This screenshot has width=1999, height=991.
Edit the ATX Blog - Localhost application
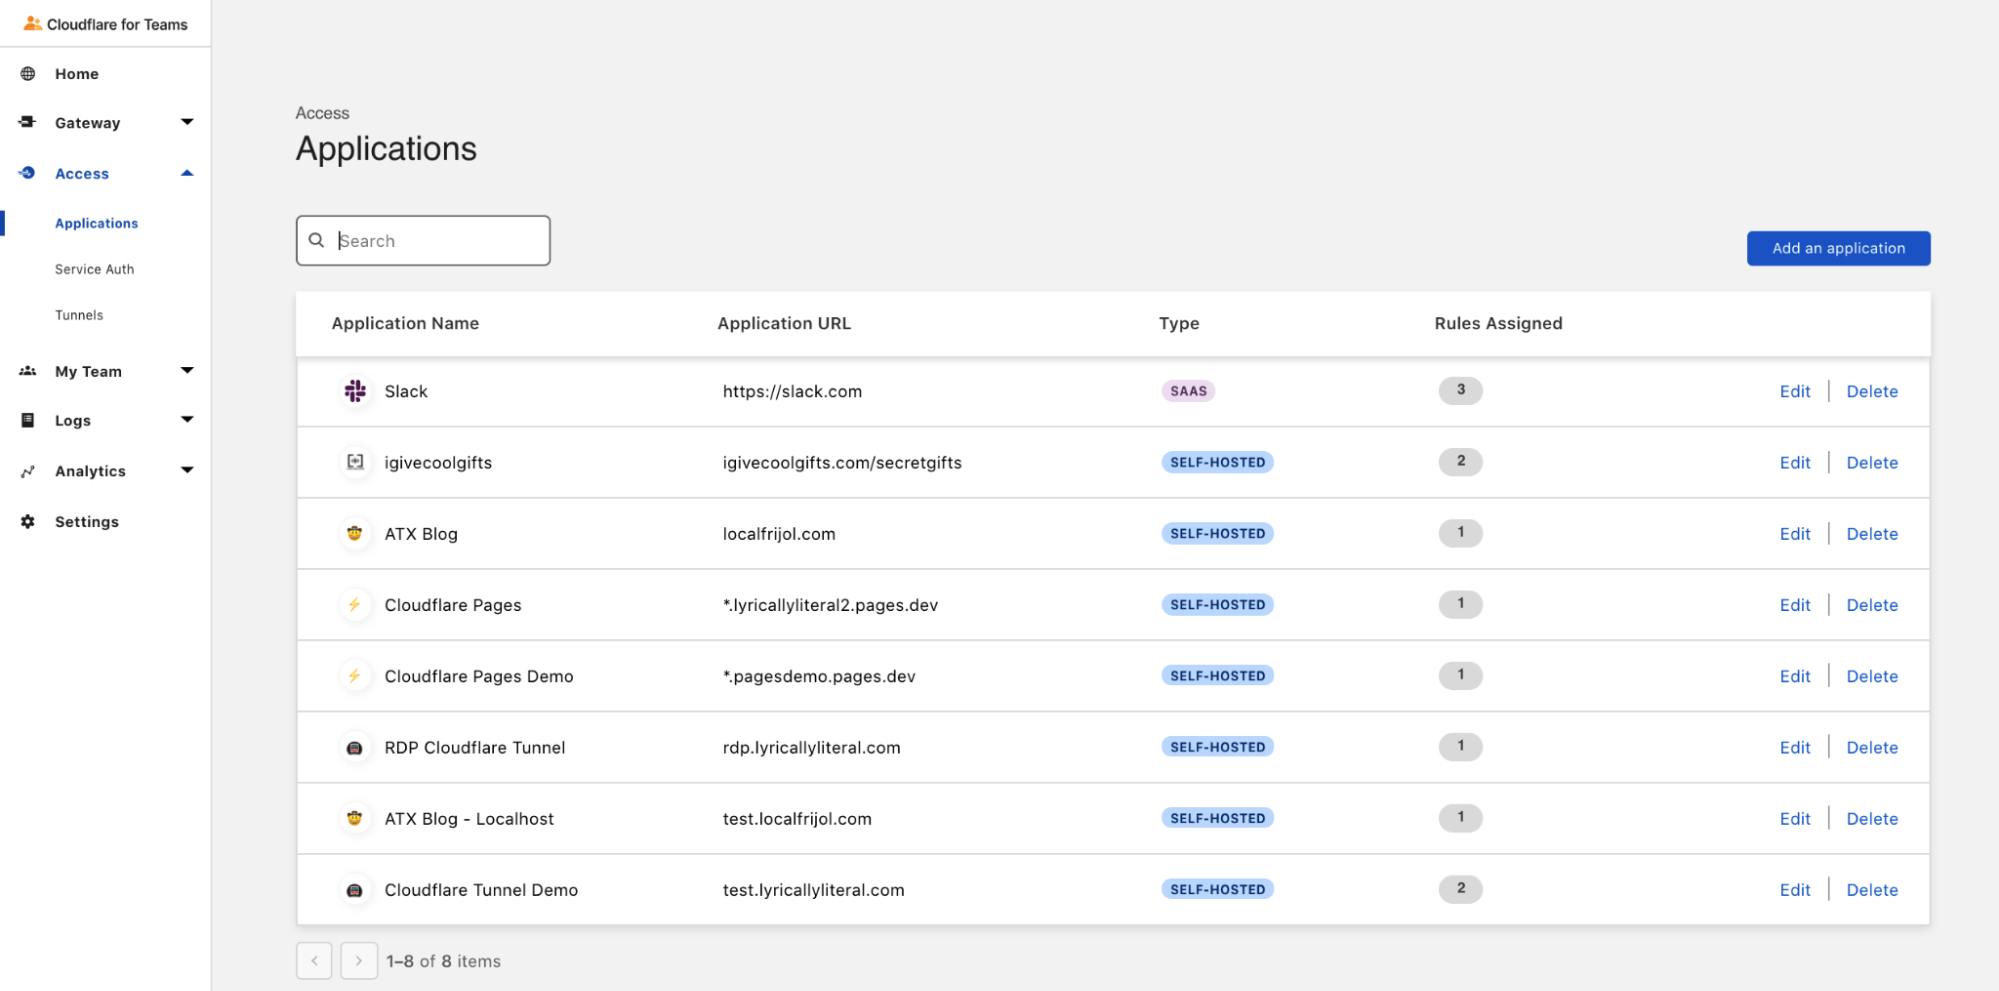click(x=1795, y=818)
